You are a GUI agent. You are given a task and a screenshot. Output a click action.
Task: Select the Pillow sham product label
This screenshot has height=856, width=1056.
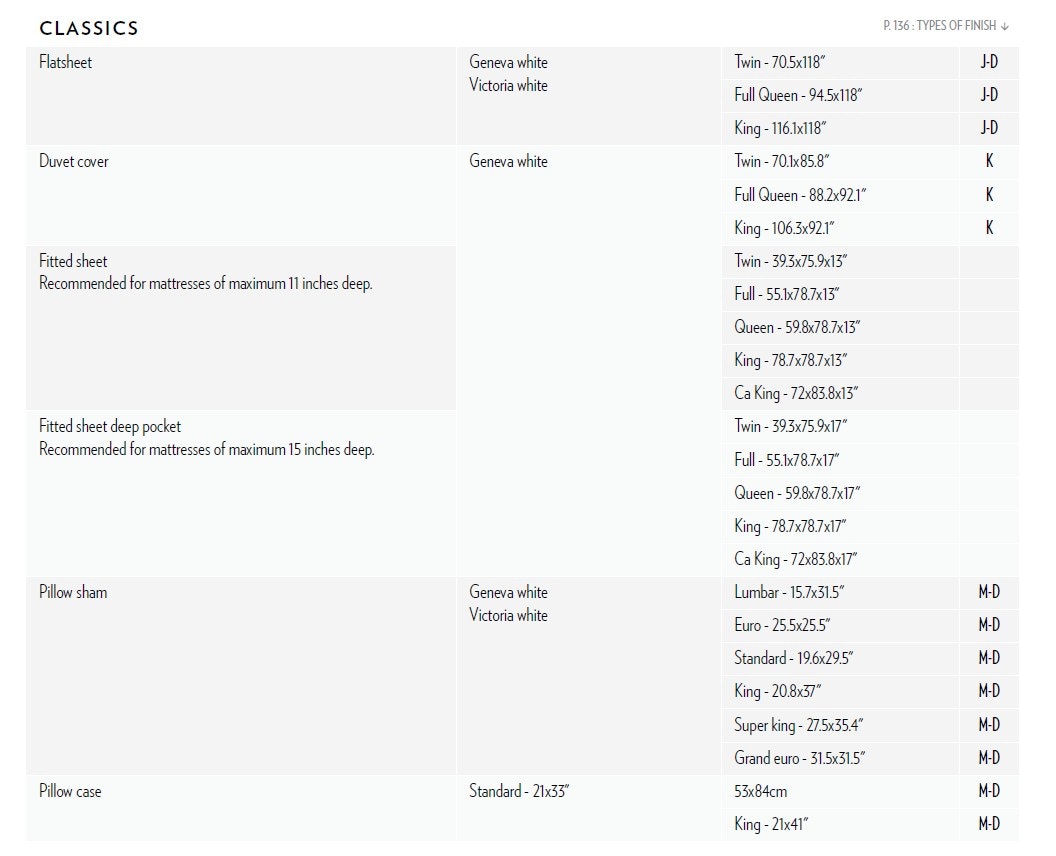pyautogui.click(x=73, y=592)
